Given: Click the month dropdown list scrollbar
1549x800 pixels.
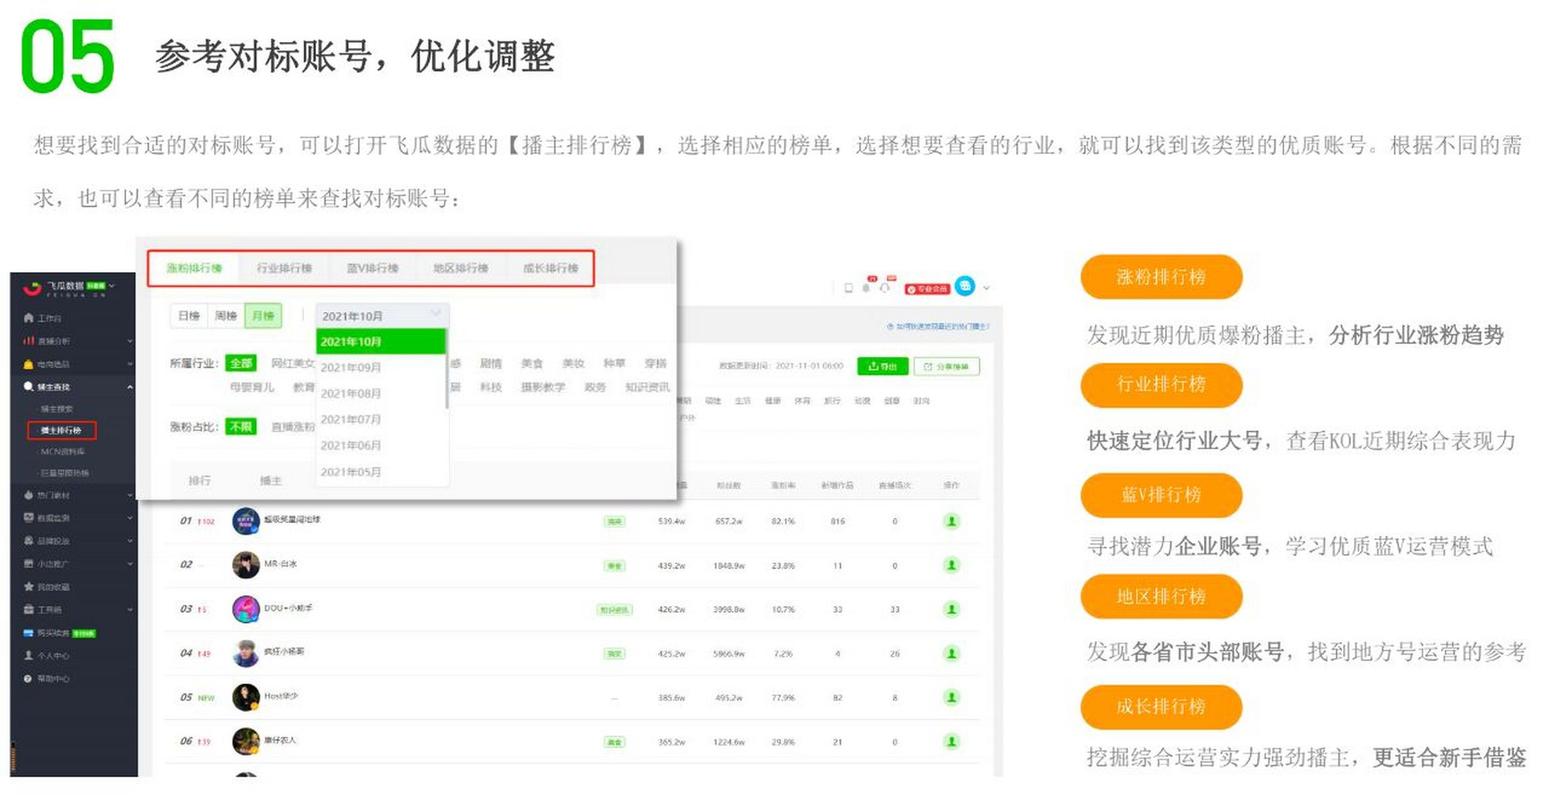Looking at the screenshot, I should pyautogui.click(x=446, y=370).
